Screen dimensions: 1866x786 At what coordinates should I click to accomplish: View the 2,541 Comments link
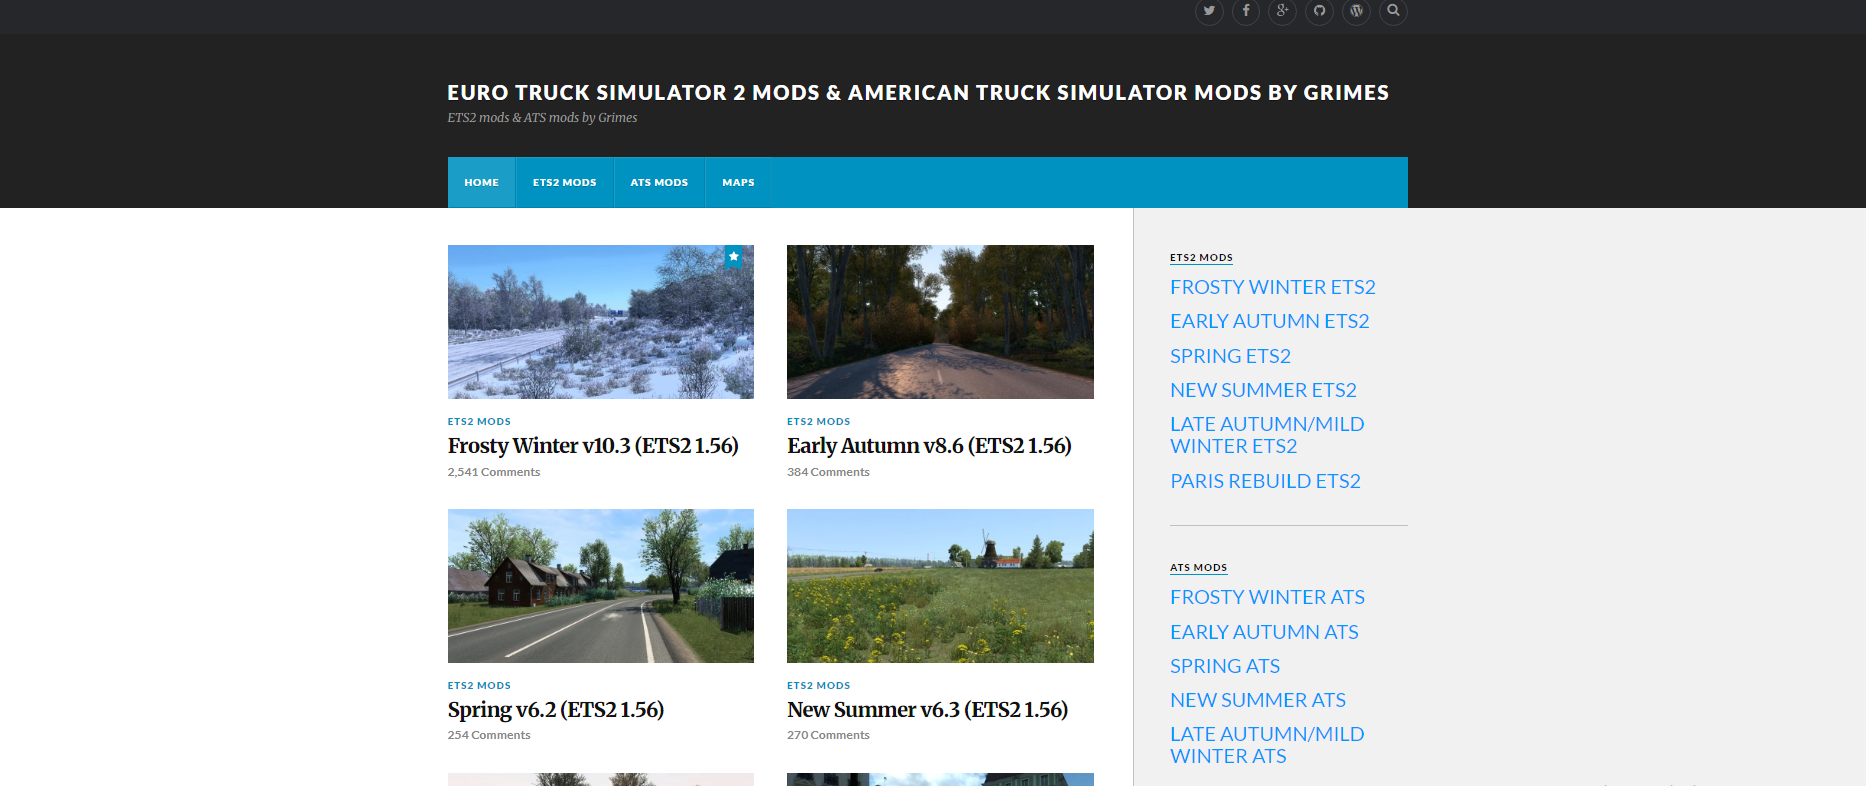click(494, 472)
